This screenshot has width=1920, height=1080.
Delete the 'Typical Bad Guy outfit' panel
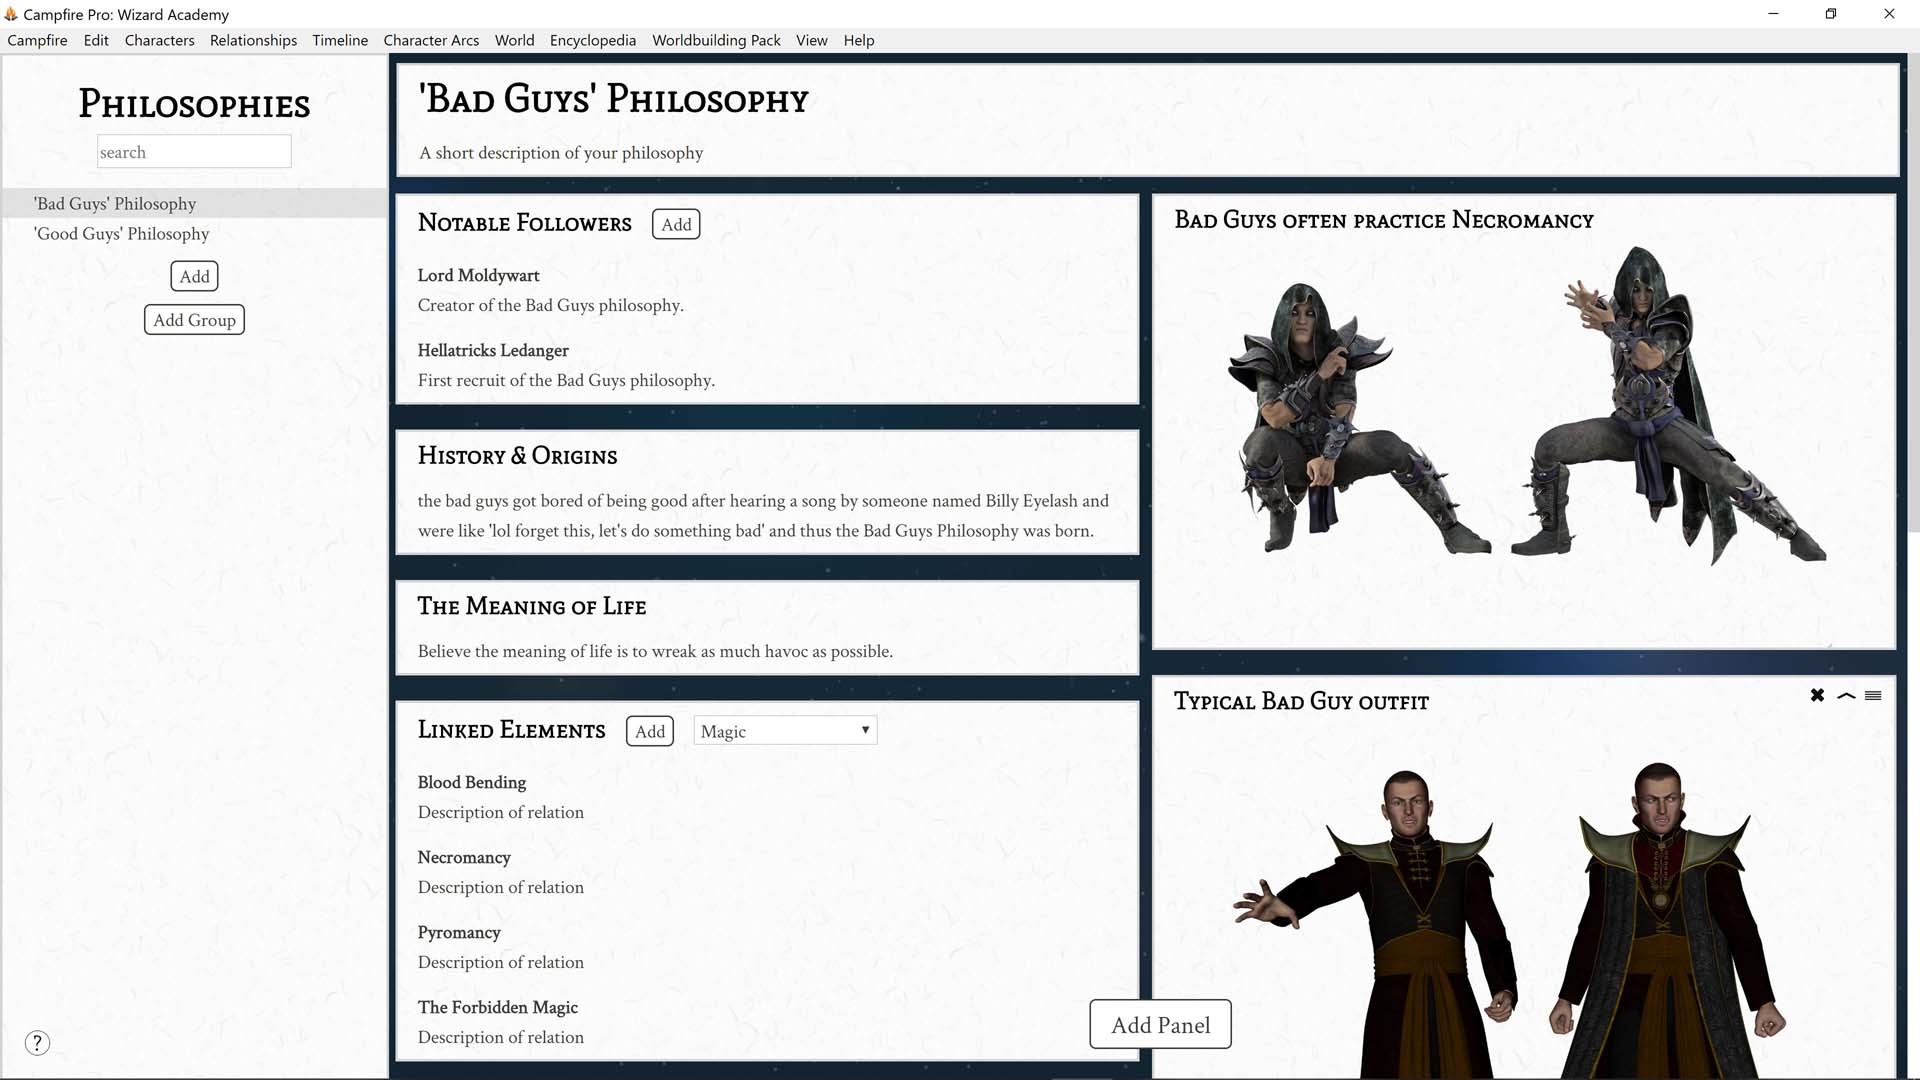pyautogui.click(x=1817, y=695)
